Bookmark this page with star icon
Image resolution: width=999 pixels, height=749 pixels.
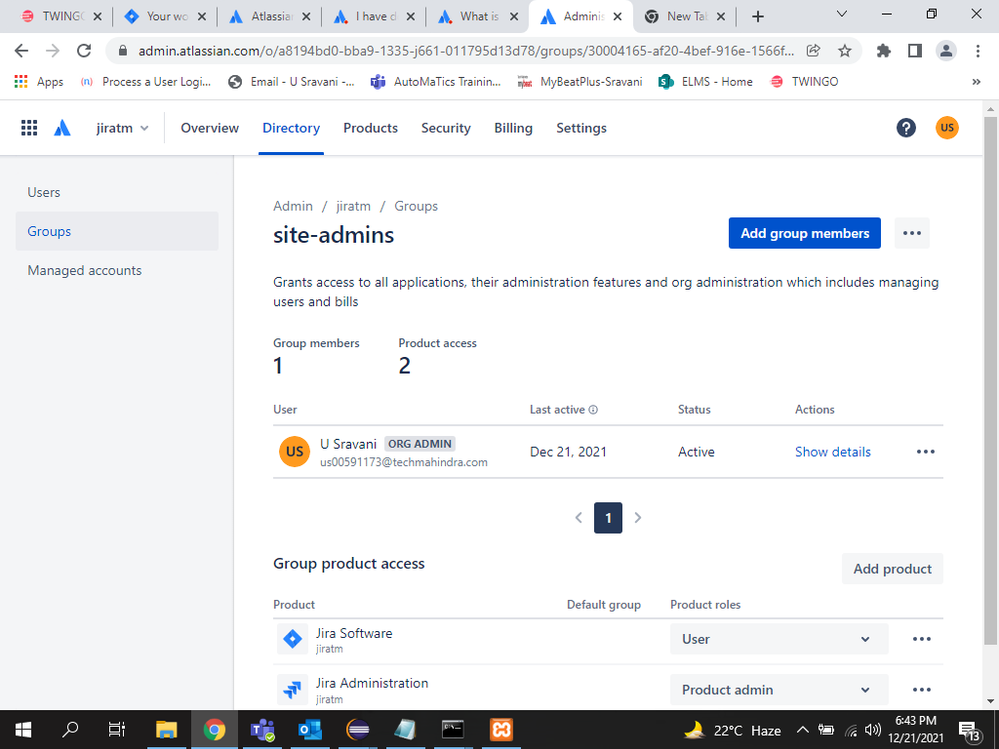coord(845,50)
